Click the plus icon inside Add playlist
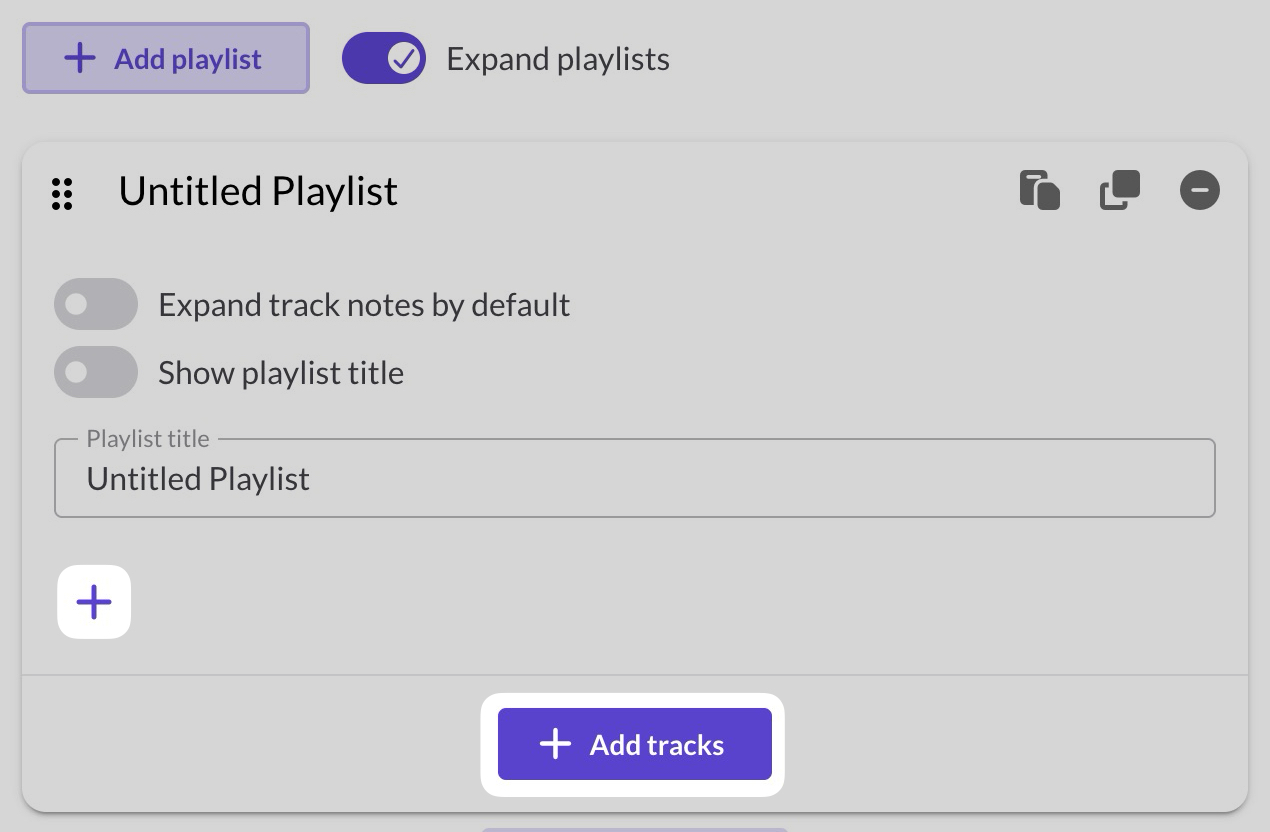 click(80, 59)
